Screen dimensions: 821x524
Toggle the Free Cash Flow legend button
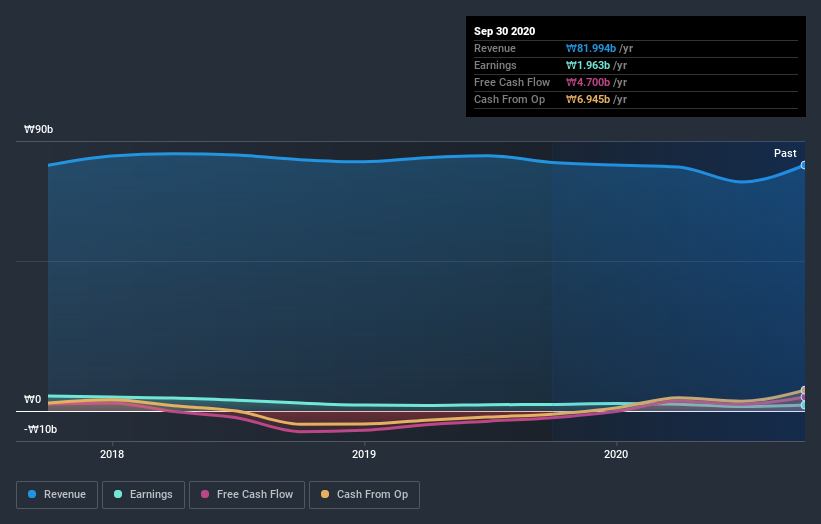(247, 495)
